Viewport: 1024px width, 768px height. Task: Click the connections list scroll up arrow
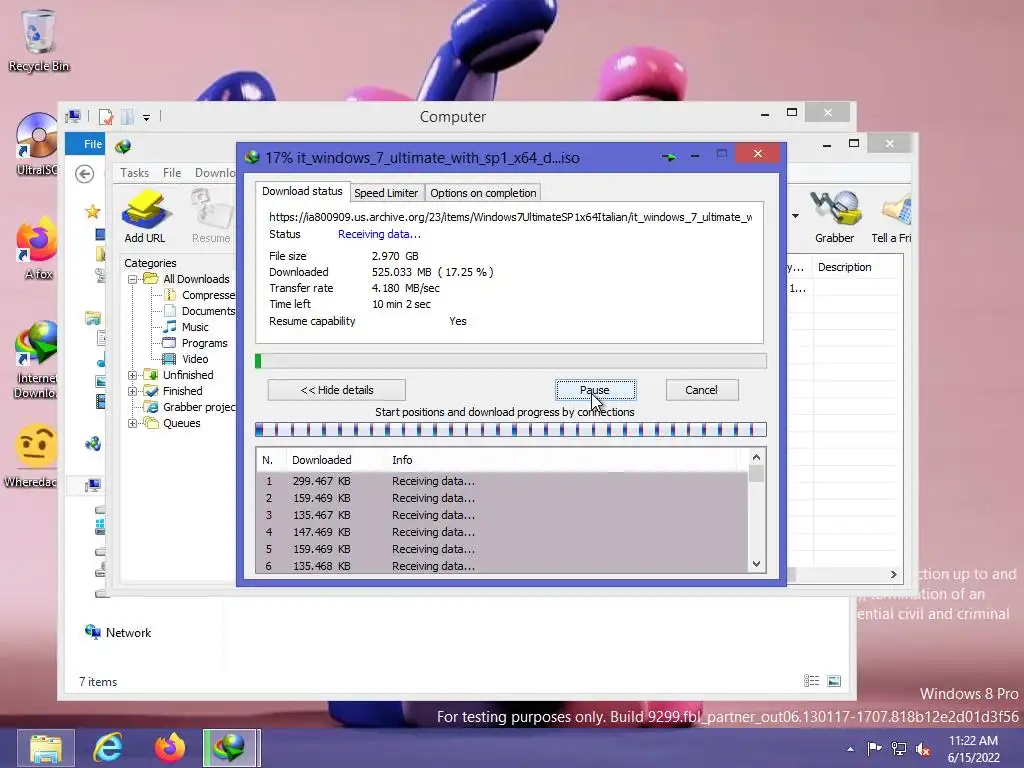tap(756, 457)
